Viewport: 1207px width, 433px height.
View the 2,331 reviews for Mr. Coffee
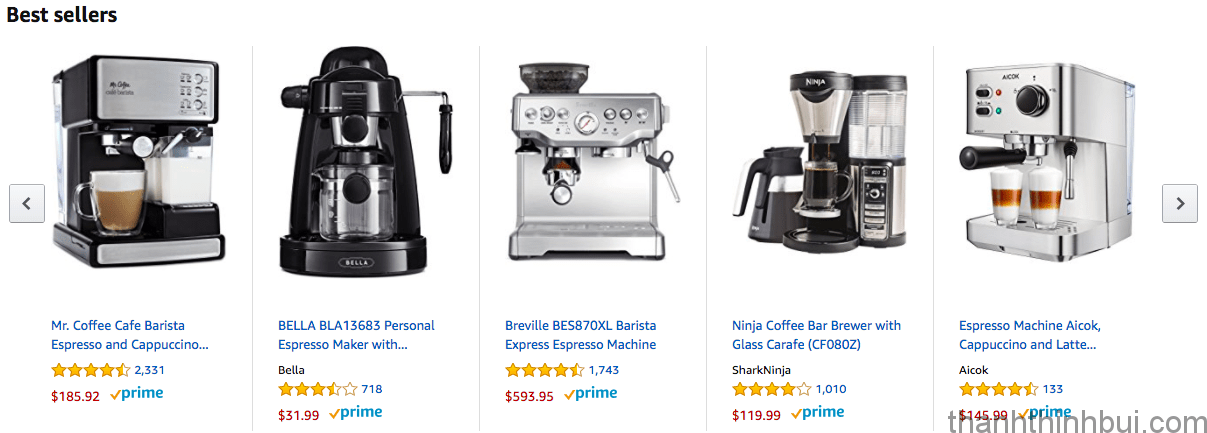click(149, 370)
